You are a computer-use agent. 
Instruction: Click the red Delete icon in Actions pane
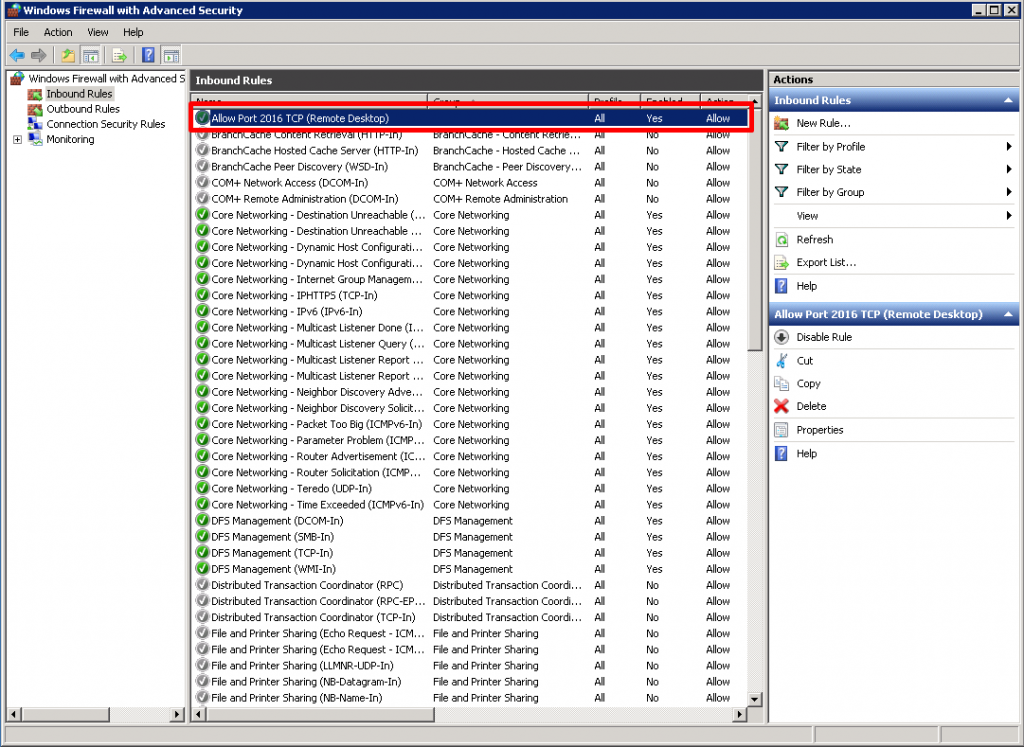tap(781, 406)
